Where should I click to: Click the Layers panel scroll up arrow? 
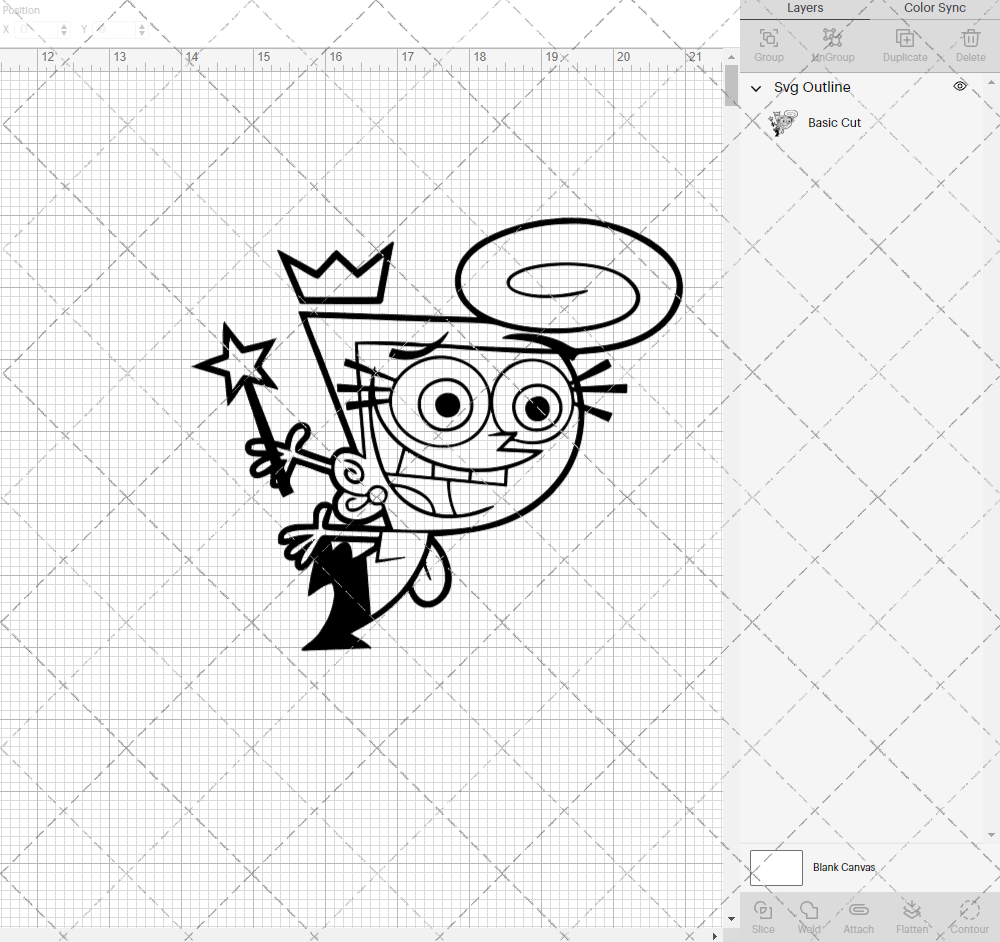click(x=990, y=83)
